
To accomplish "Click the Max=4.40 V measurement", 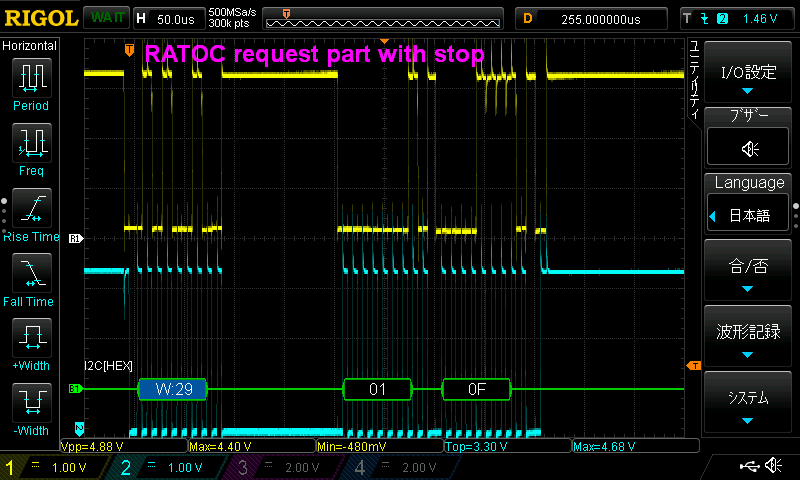I will coord(252,446).
